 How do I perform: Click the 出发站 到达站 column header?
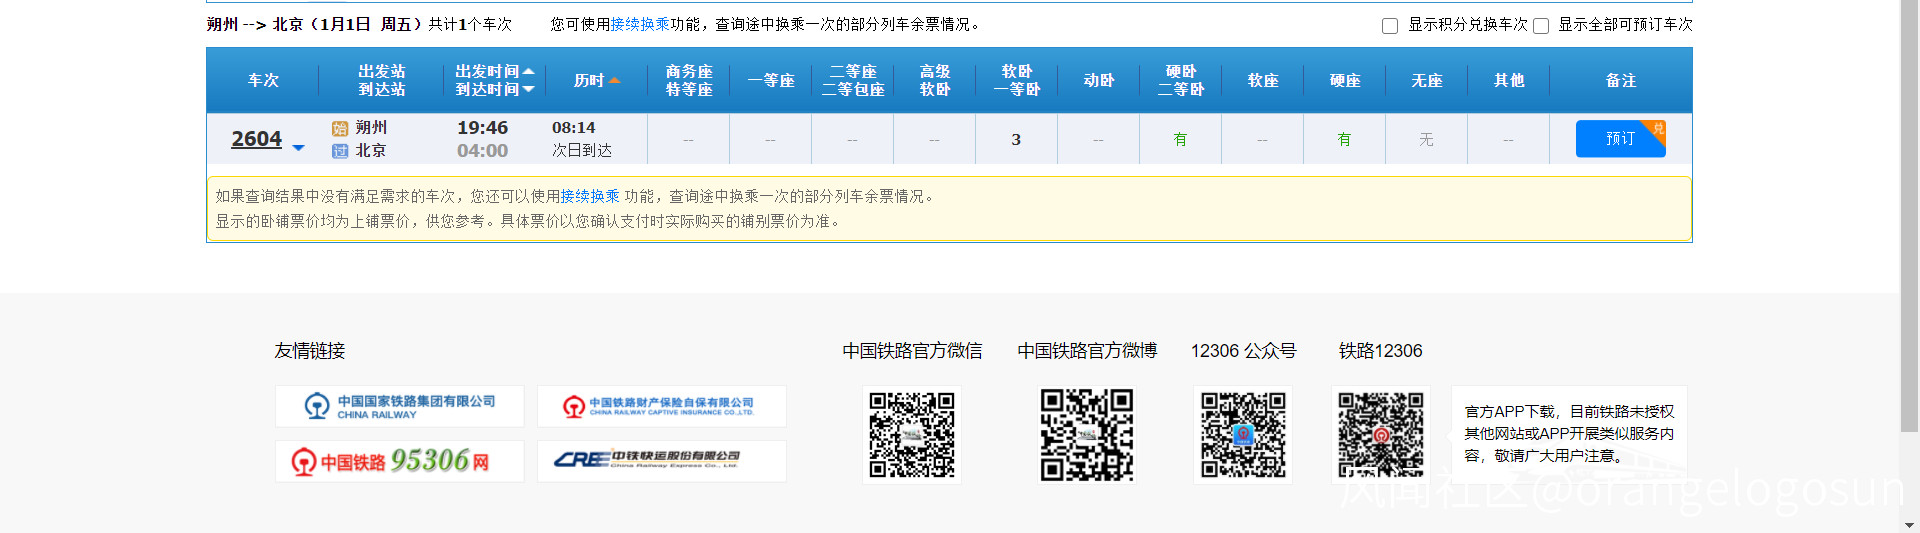tap(381, 80)
